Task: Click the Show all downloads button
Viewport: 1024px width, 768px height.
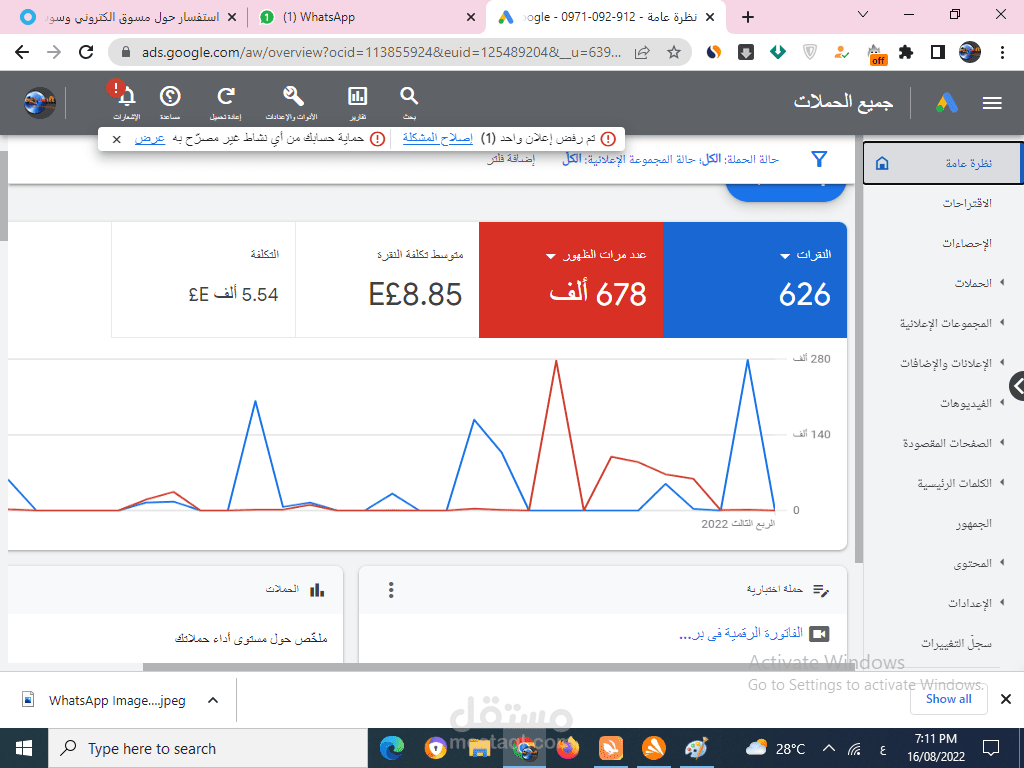Action: [x=948, y=699]
